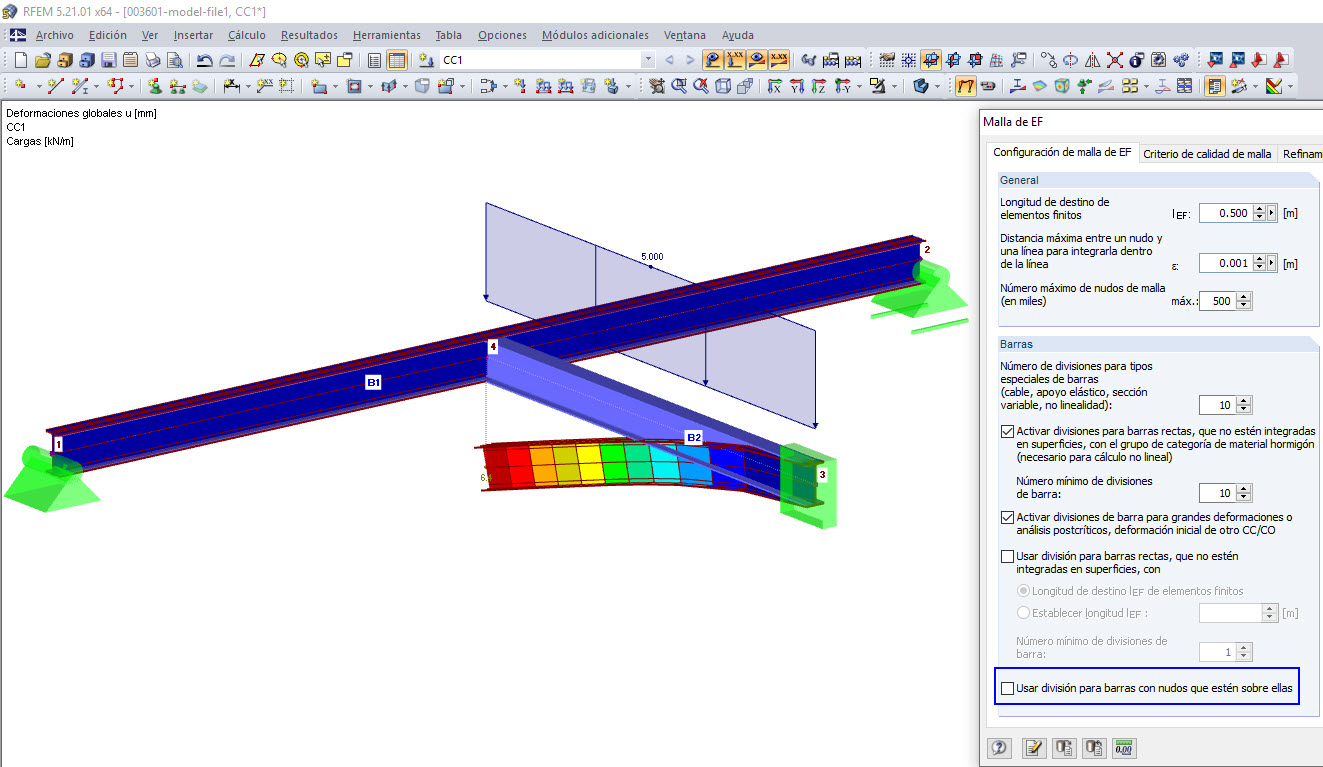Go to the next load case arrow
Screen dimensions: 1323x767
click(x=692, y=60)
